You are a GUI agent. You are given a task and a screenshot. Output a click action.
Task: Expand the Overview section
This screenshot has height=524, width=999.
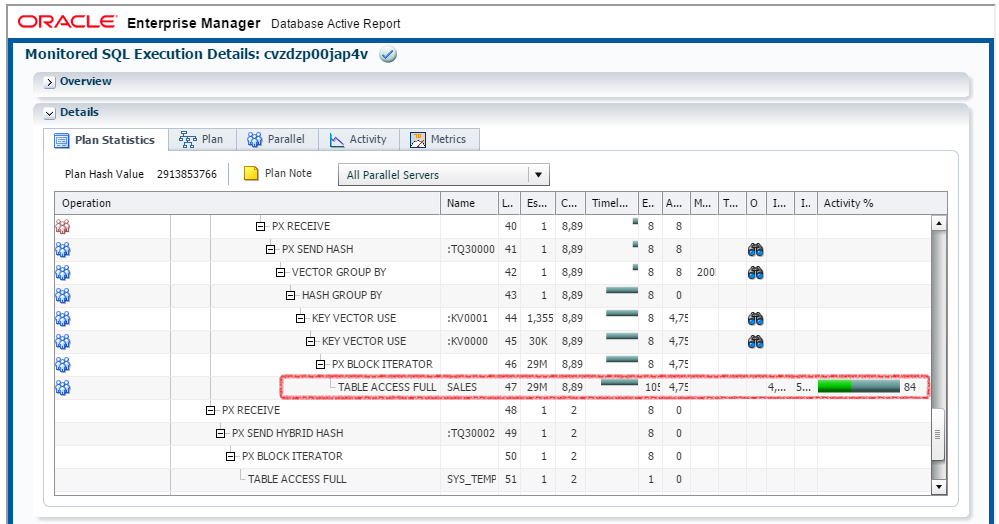pyautogui.click(x=50, y=82)
